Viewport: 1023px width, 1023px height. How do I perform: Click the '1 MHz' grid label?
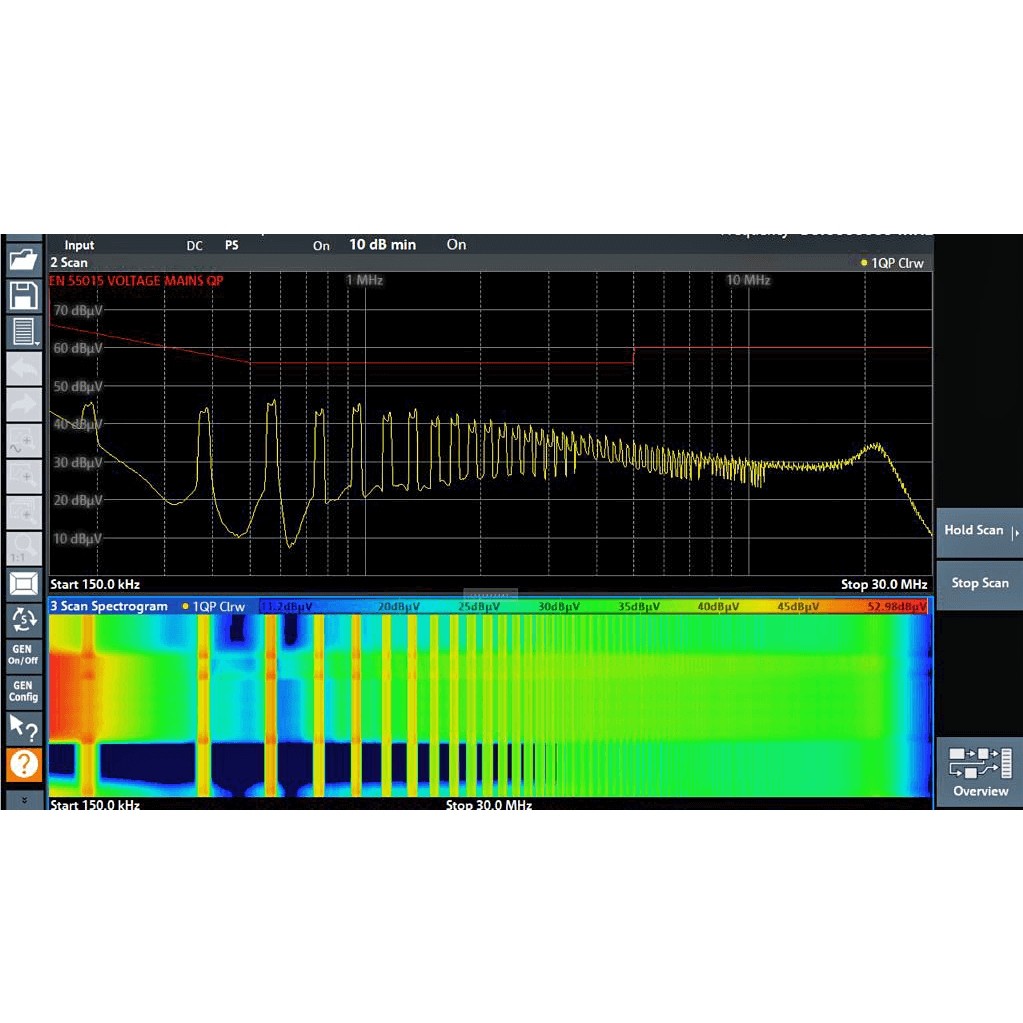click(x=365, y=281)
